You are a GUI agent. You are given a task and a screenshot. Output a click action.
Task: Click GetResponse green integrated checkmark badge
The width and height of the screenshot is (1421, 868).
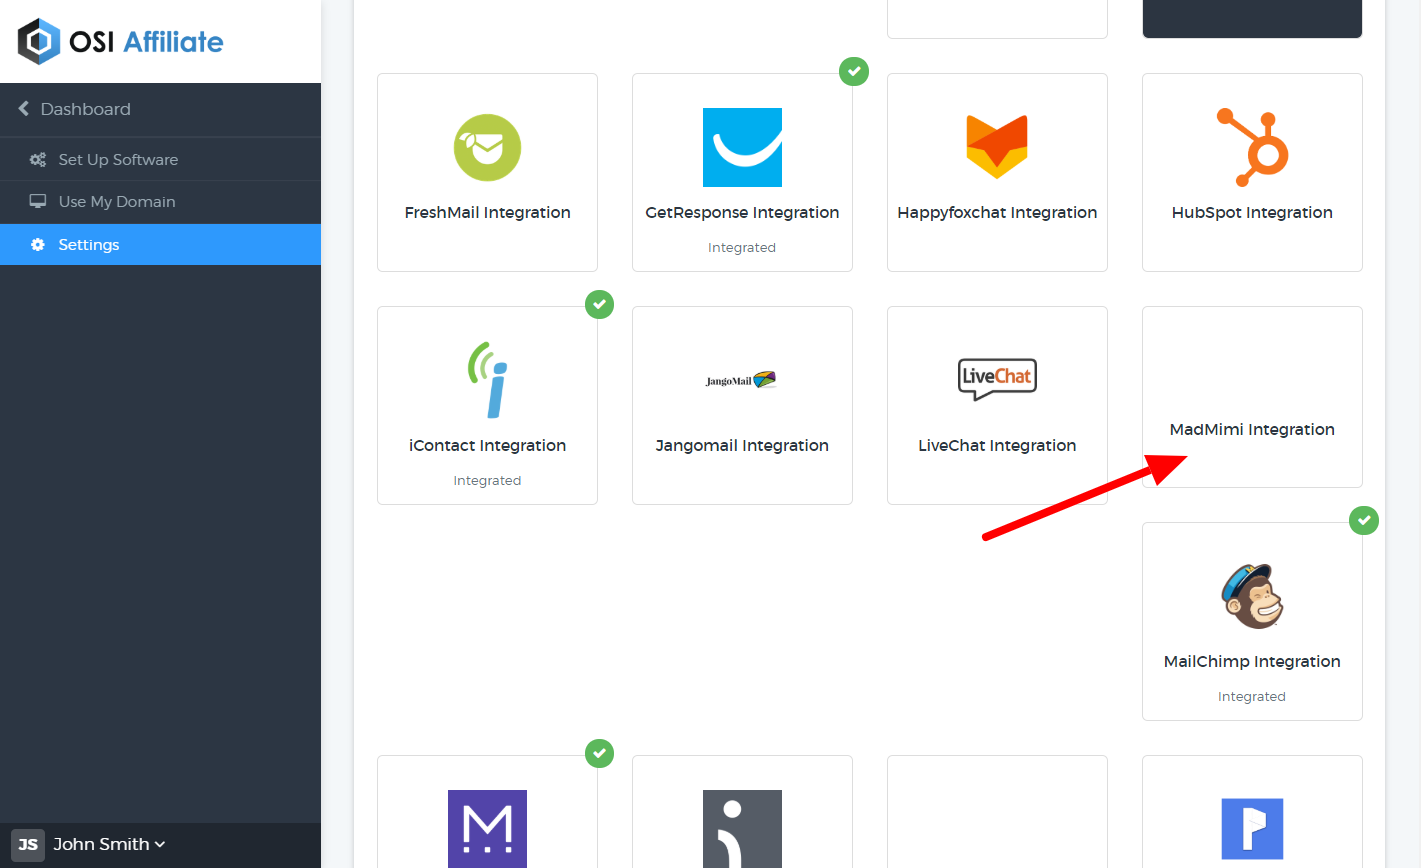click(854, 71)
